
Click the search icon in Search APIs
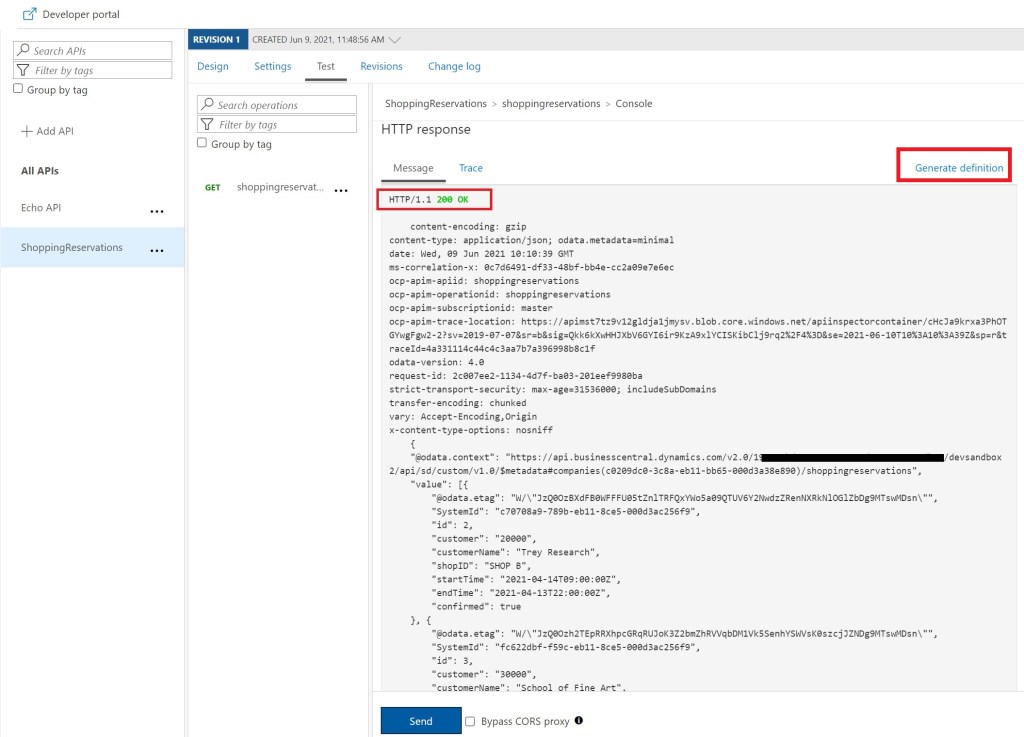pos(24,51)
